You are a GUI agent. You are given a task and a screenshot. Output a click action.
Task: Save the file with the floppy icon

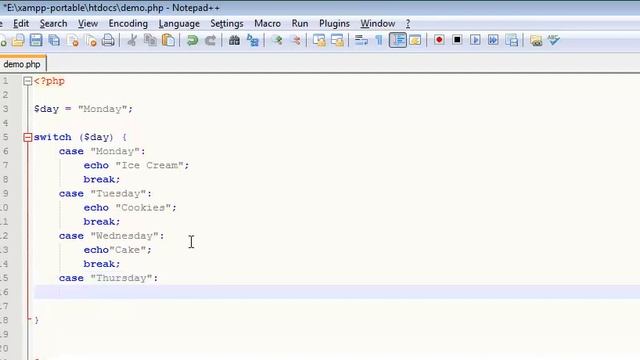(36, 40)
